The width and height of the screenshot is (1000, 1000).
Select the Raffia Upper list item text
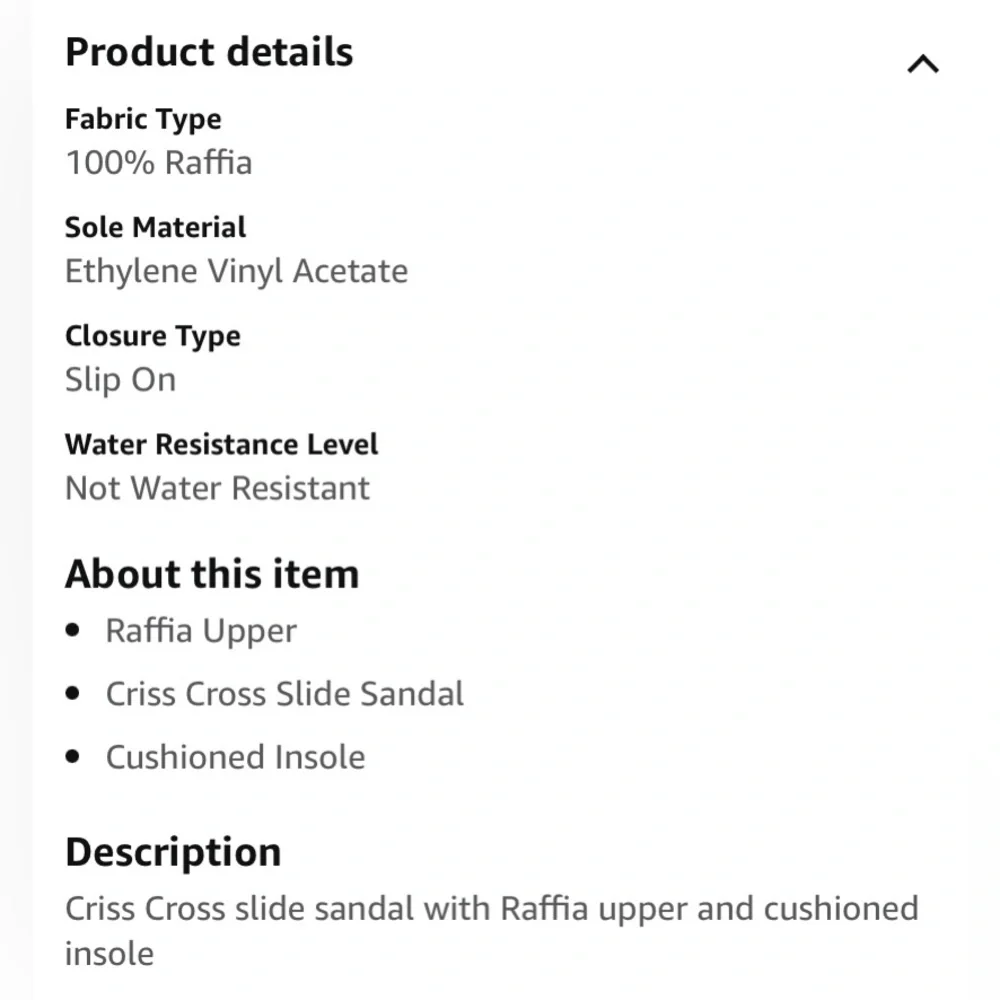coord(201,631)
